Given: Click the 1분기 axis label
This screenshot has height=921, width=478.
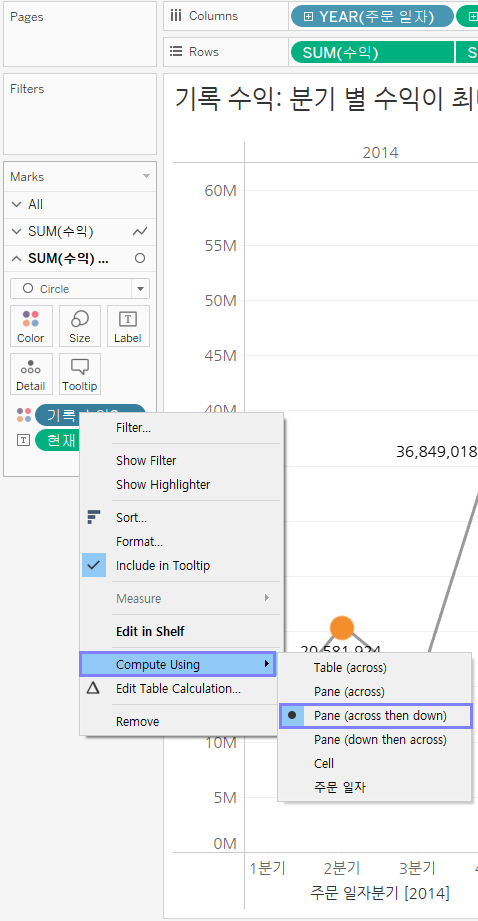Looking at the screenshot, I should click(x=267, y=868).
